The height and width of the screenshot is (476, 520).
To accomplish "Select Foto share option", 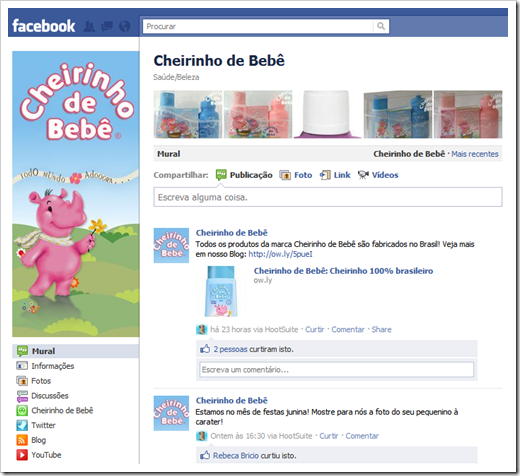I will [x=296, y=175].
